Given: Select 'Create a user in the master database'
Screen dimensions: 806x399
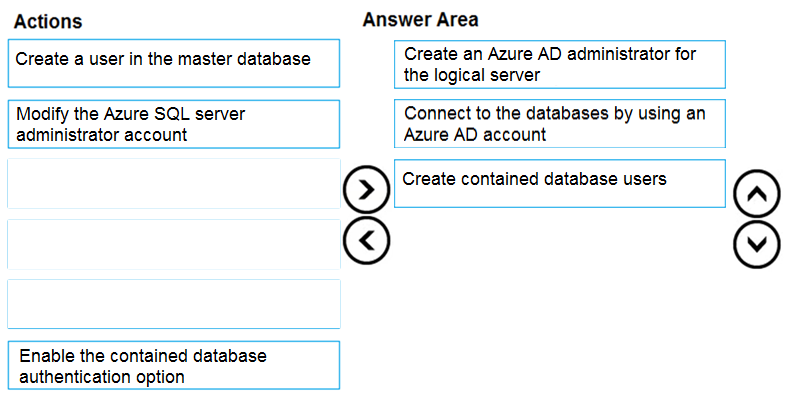Looking at the screenshot, I should tap(174, 63).
